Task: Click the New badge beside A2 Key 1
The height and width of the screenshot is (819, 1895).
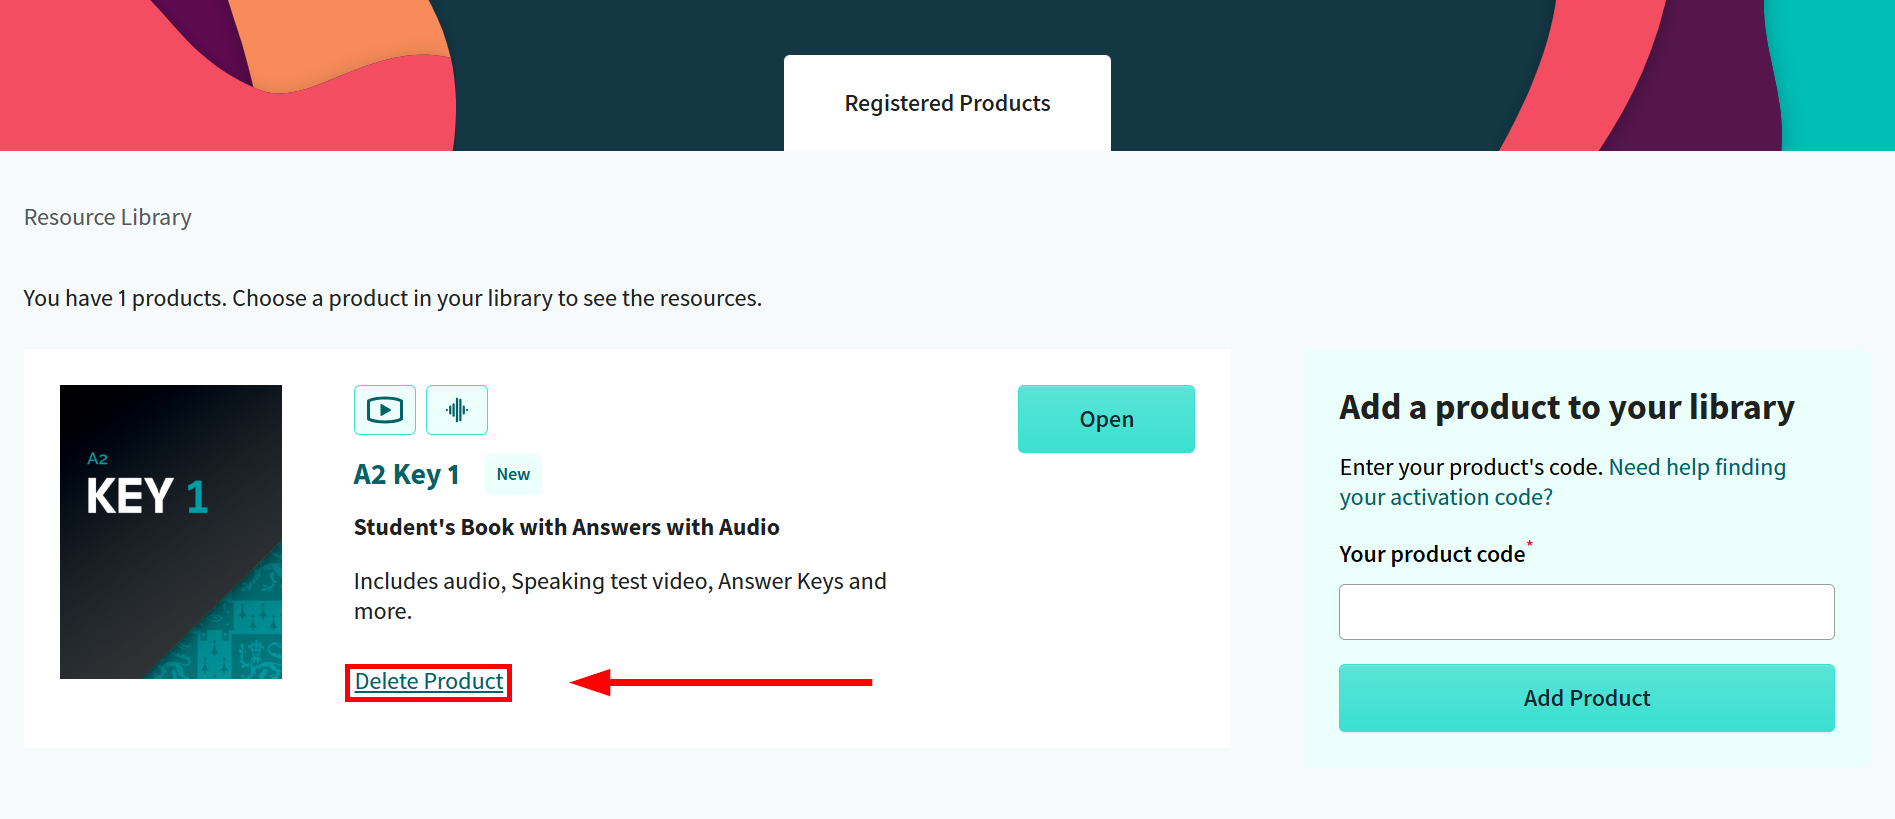Action: click(513, 474)
